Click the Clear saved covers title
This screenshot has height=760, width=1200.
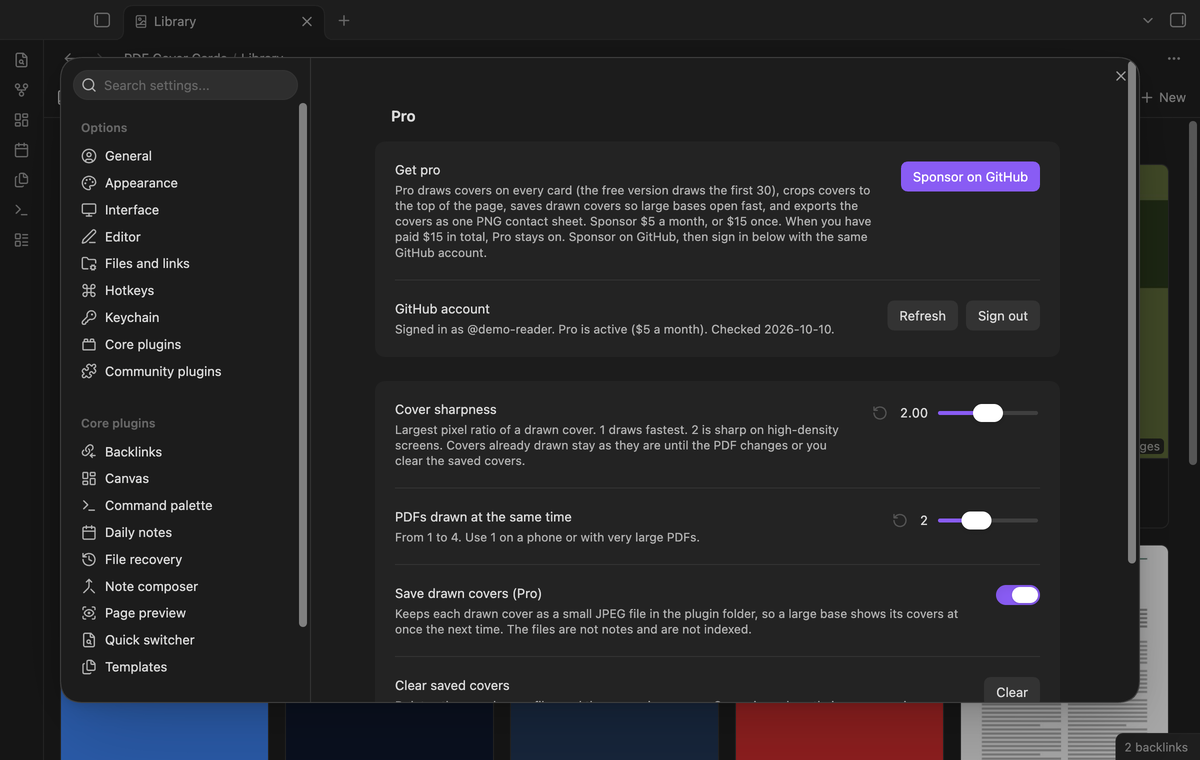[x=452, y=685]
